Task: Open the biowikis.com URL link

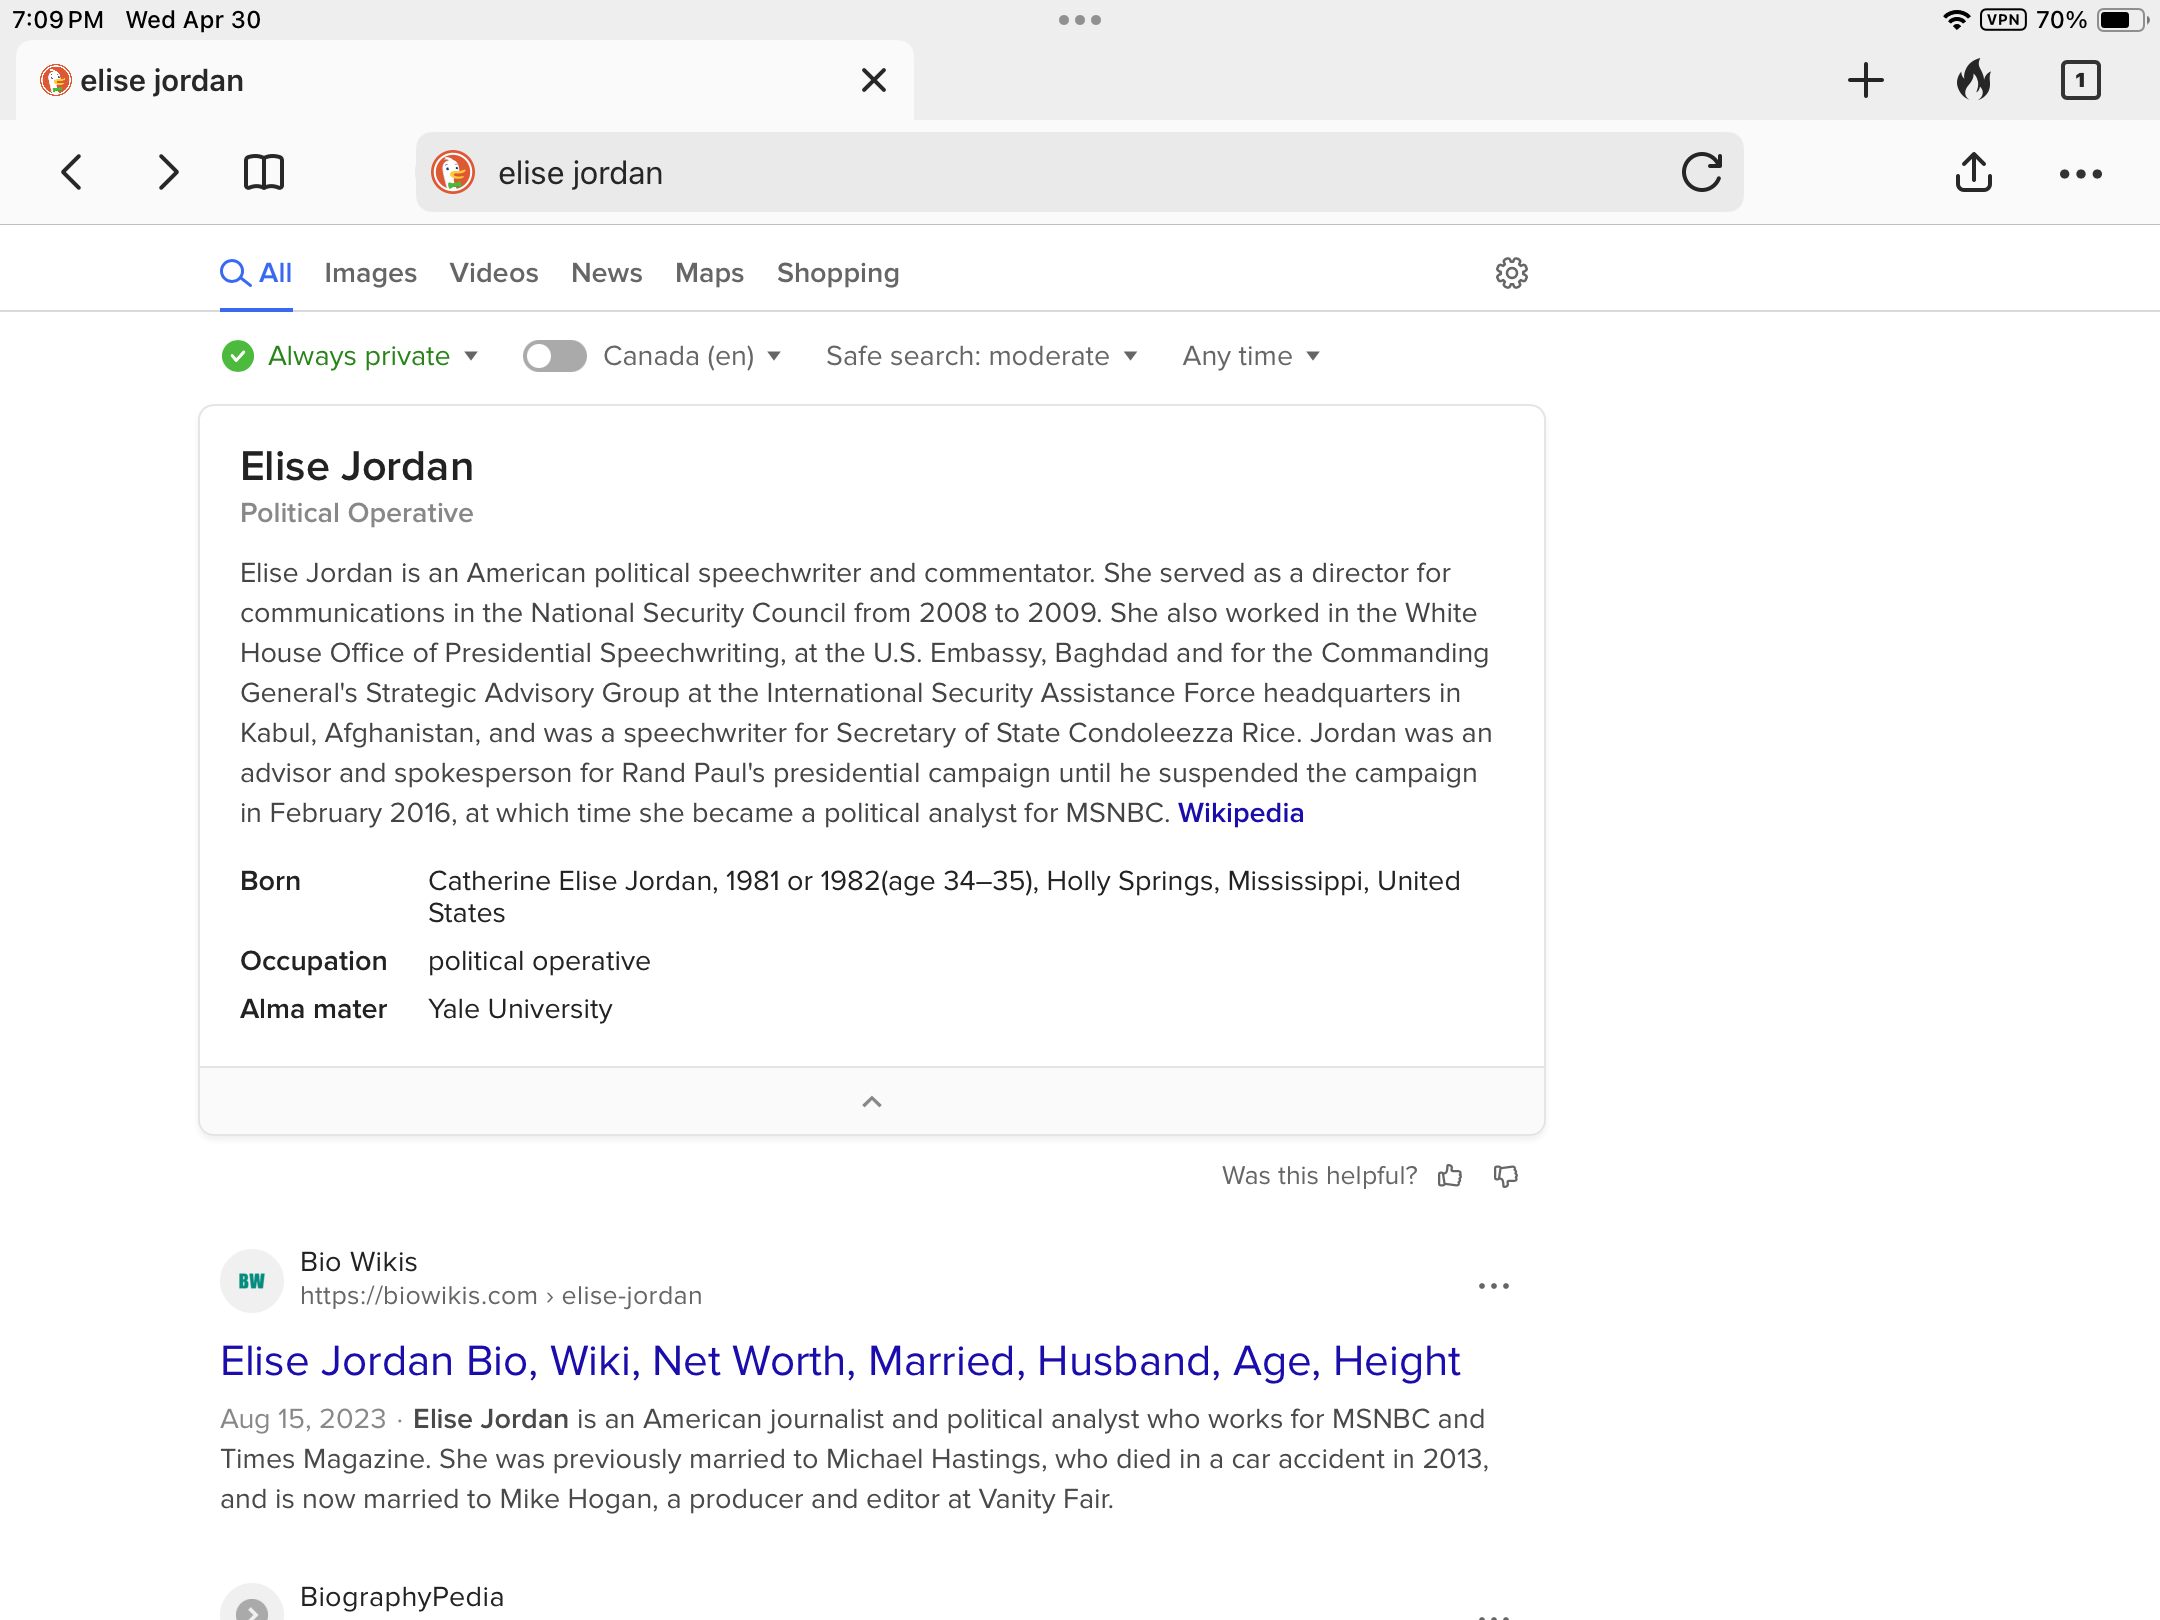Action: coord(501,1296)
